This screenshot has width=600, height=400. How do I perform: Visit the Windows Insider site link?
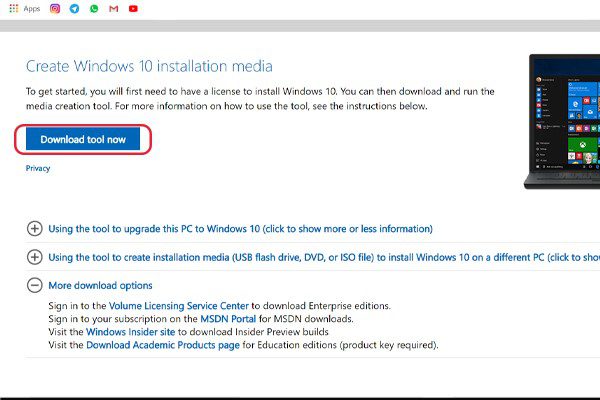[x=130, y=332]
